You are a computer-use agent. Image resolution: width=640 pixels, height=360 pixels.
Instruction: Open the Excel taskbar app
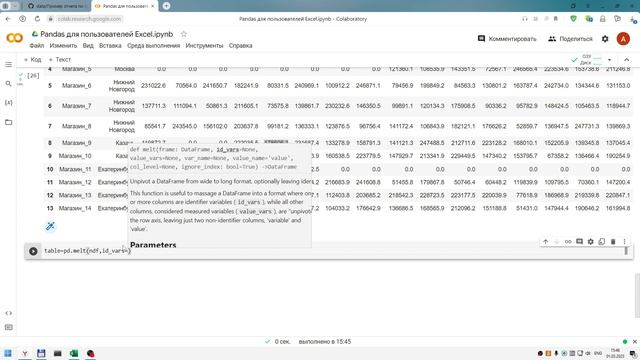coord(74,353)
